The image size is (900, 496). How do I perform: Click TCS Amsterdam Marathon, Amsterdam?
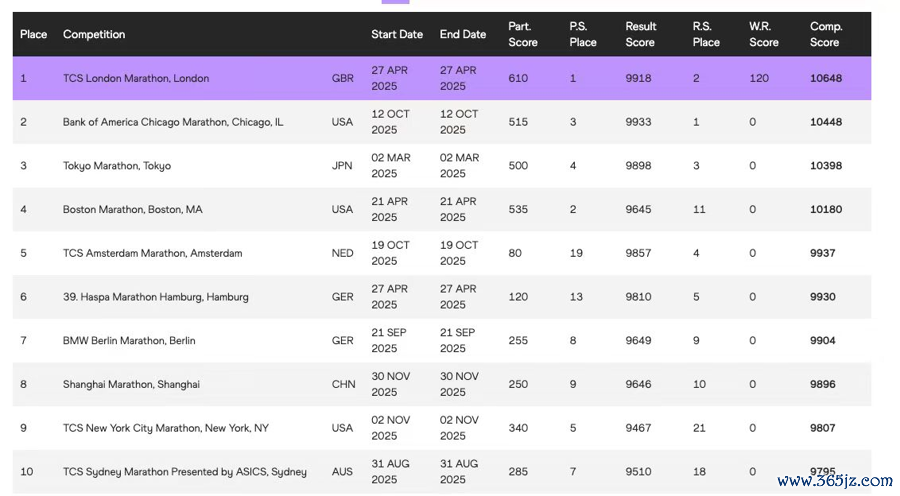click(152, 253)
